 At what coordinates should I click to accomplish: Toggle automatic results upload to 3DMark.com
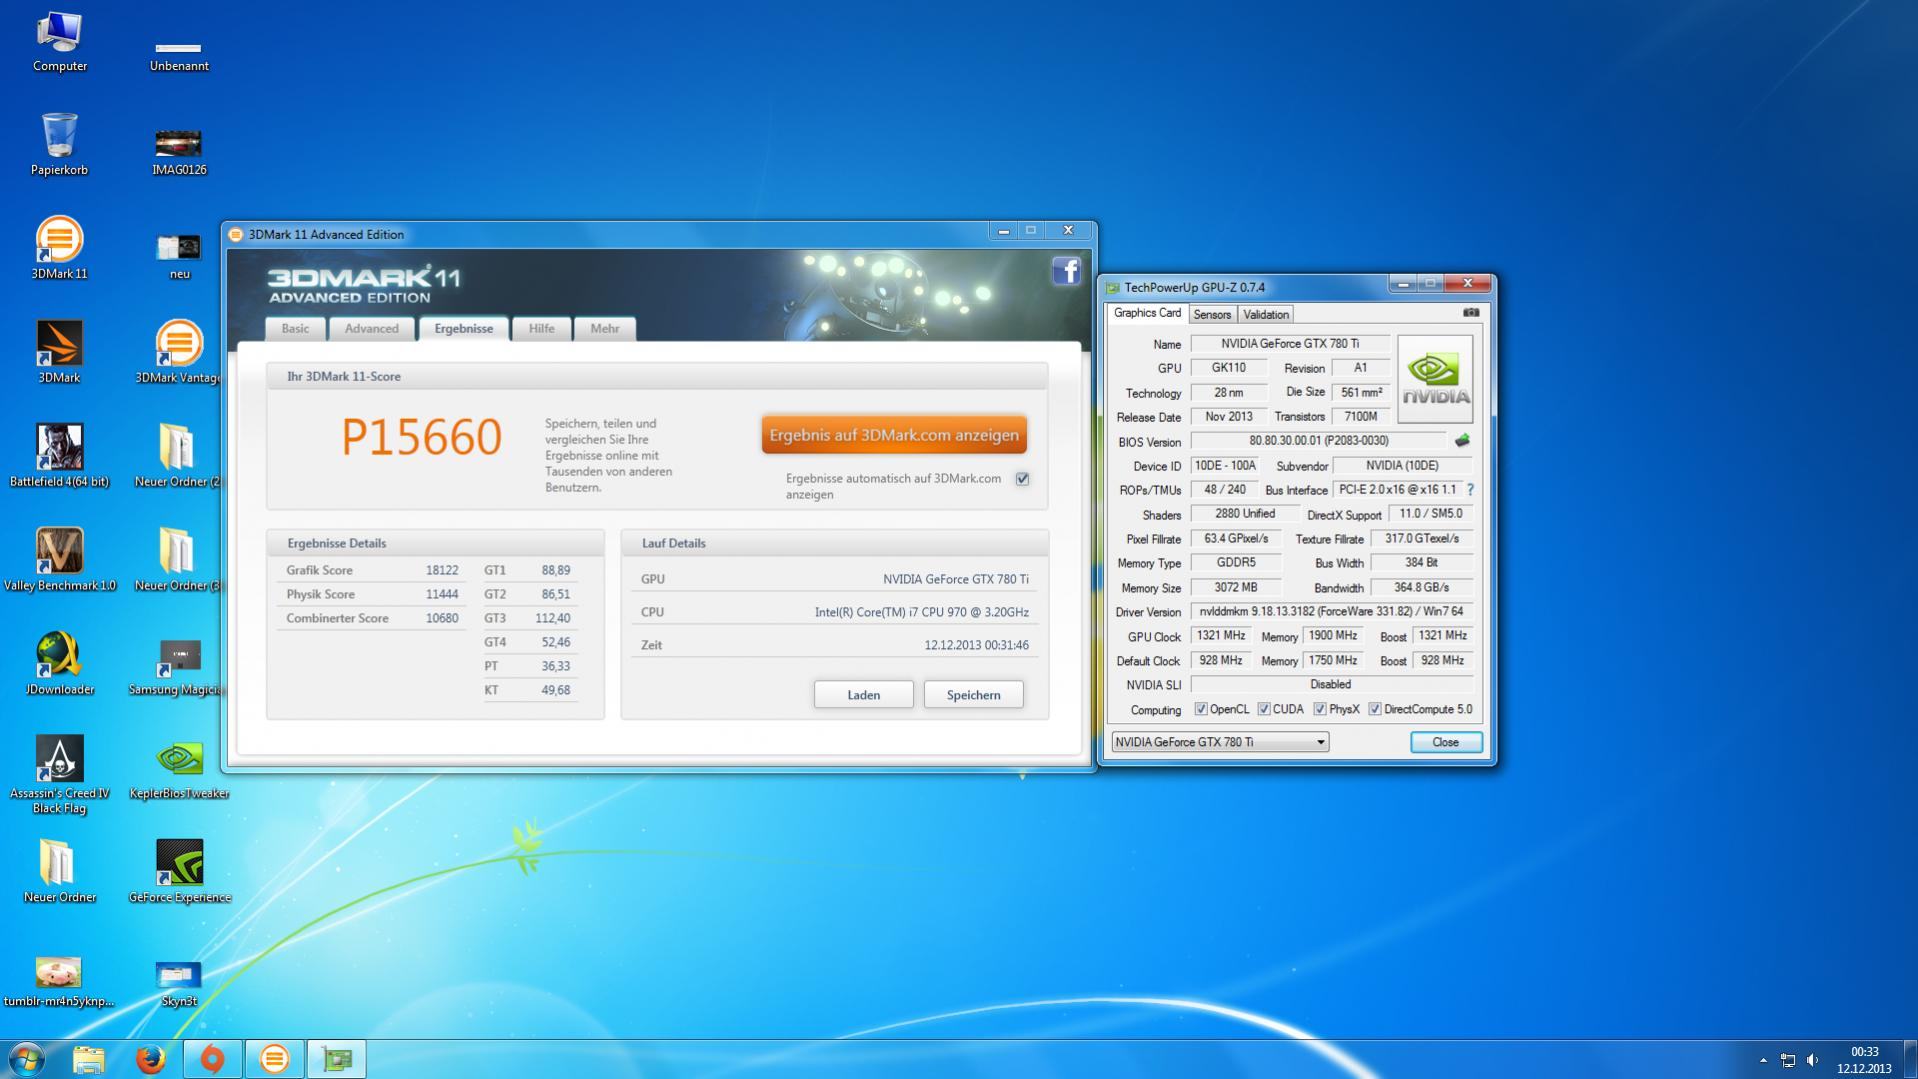coord(1022,479)
